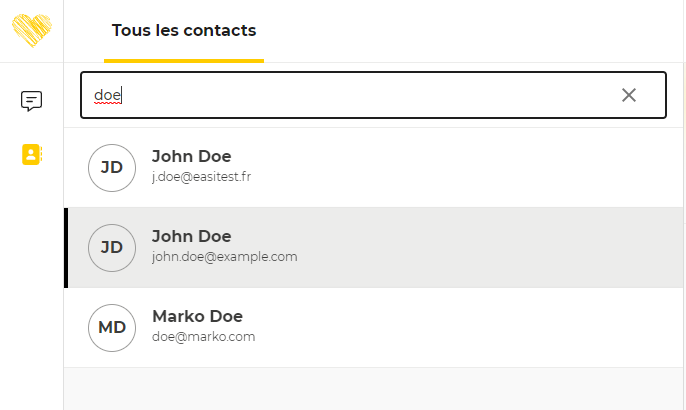Click JD avatar for john.doe@example.com

click(x=112, y=248)
